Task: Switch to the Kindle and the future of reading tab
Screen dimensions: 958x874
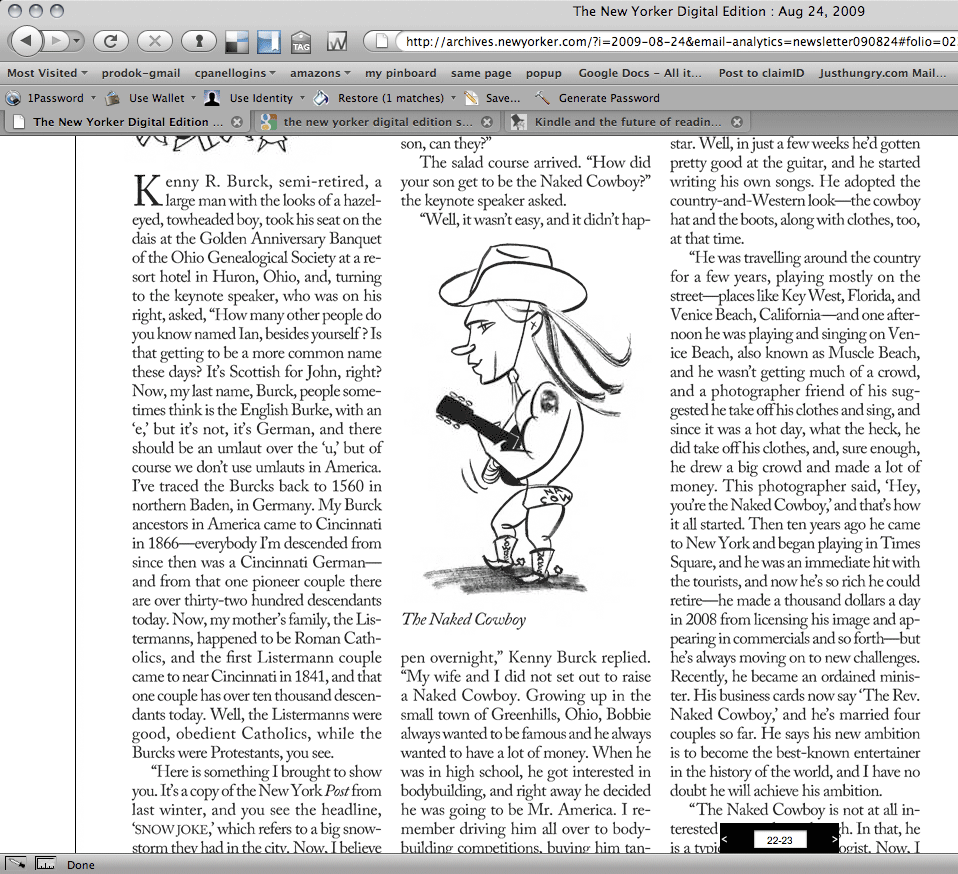Action: tap(627, 122)
